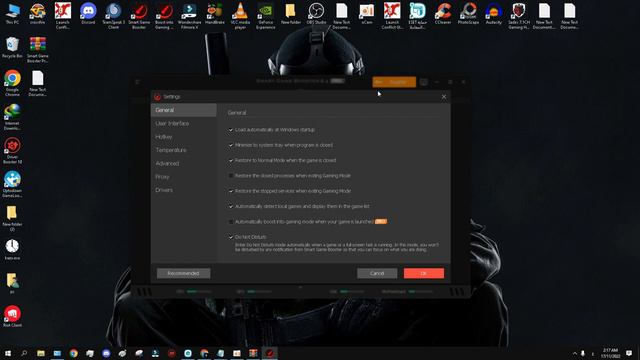Click the taskbar clock showing 2:17 AM

(x=610, y=353)
